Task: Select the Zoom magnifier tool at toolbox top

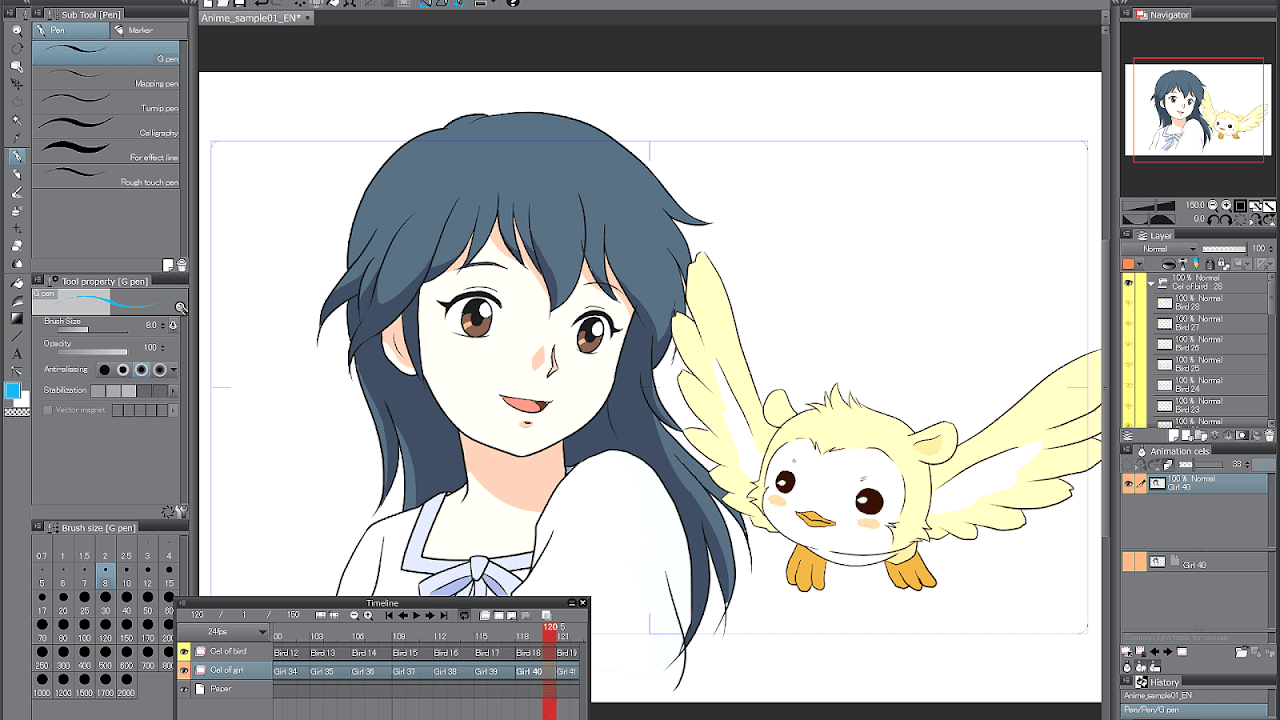Action: [17, 30]
